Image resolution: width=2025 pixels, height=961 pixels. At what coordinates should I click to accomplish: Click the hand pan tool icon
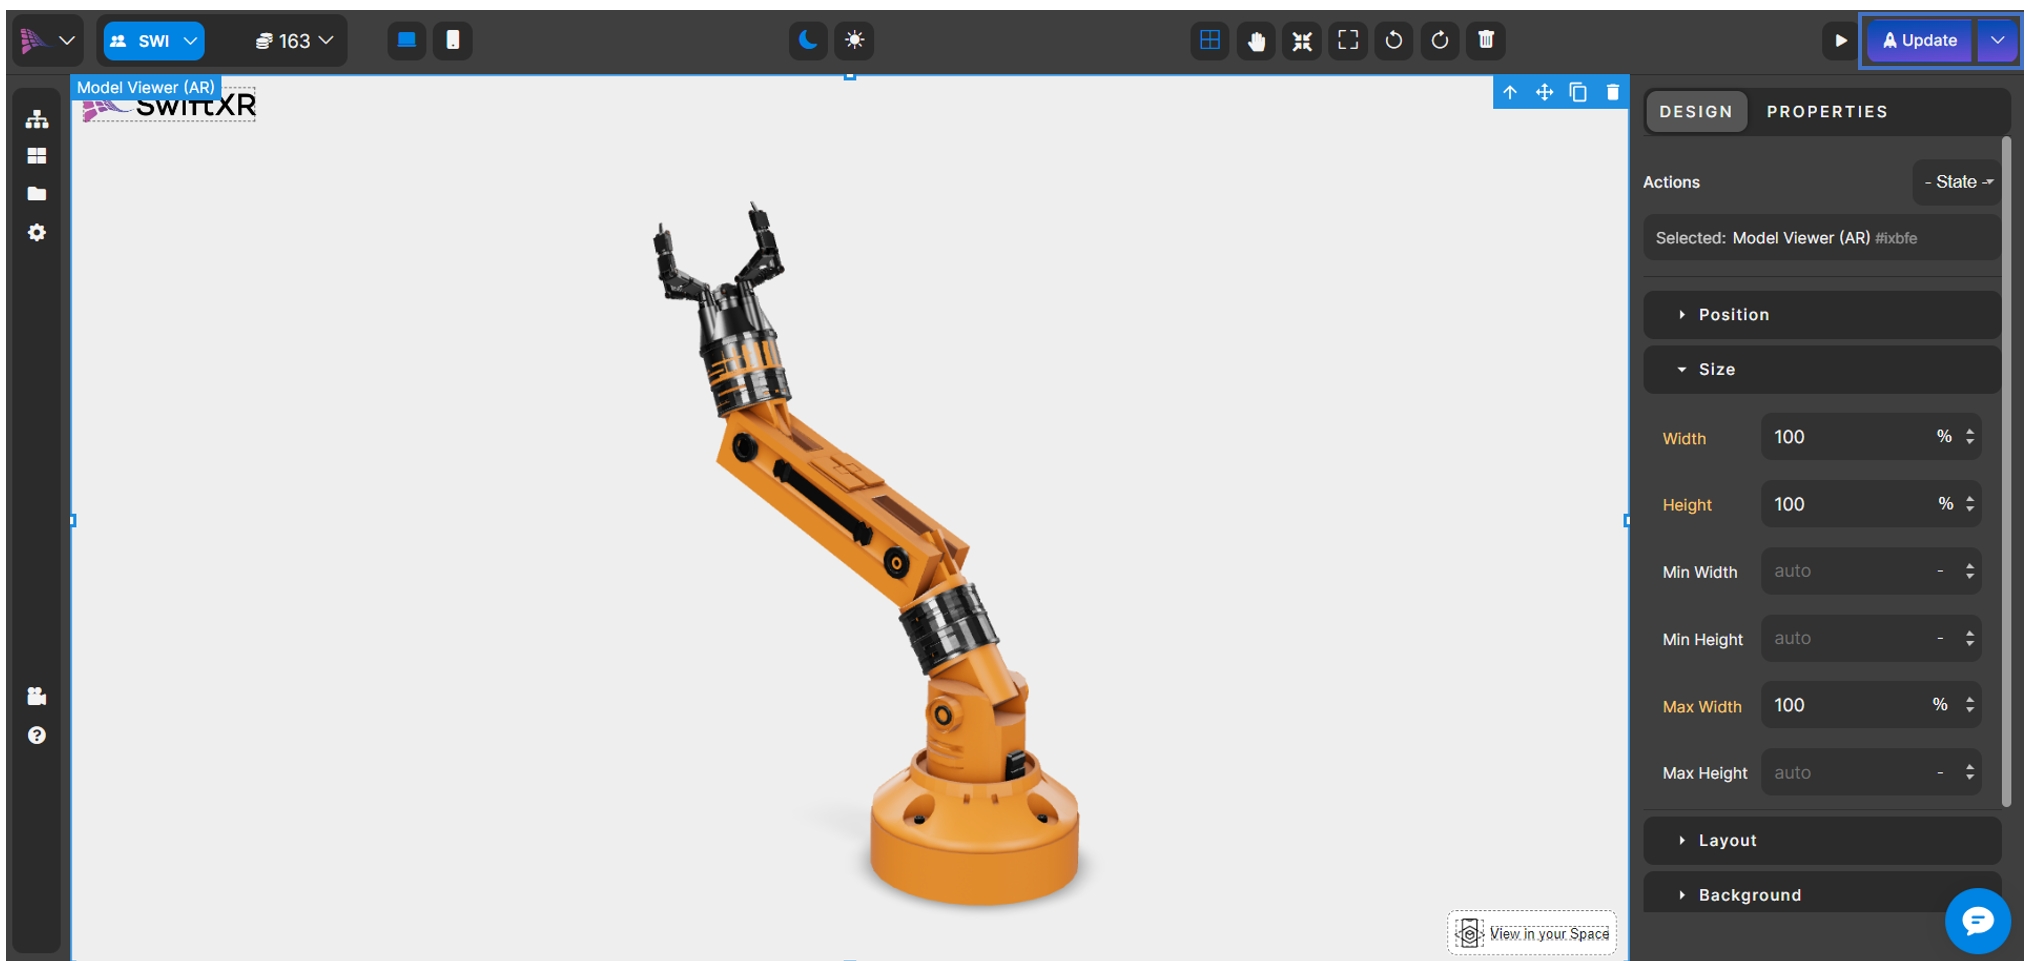pos(1256,41)
